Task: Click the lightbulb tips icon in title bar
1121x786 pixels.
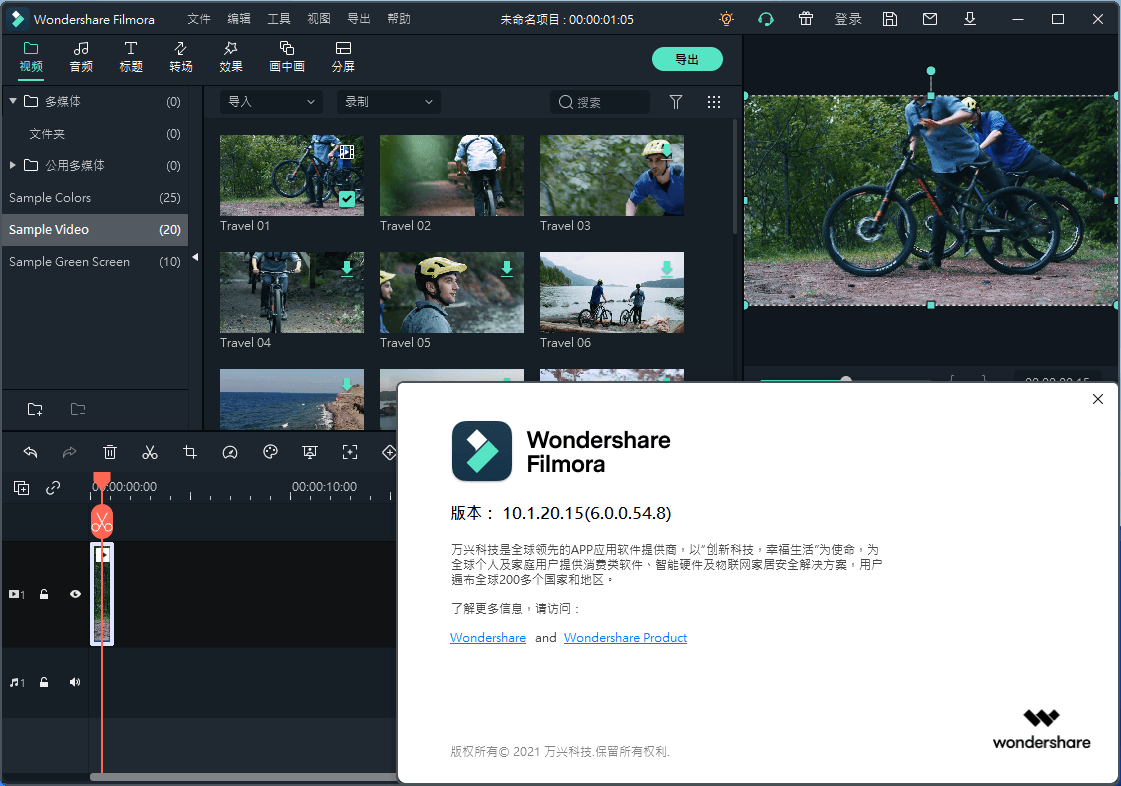Action: pyautogui.click(x=726, y=19)
